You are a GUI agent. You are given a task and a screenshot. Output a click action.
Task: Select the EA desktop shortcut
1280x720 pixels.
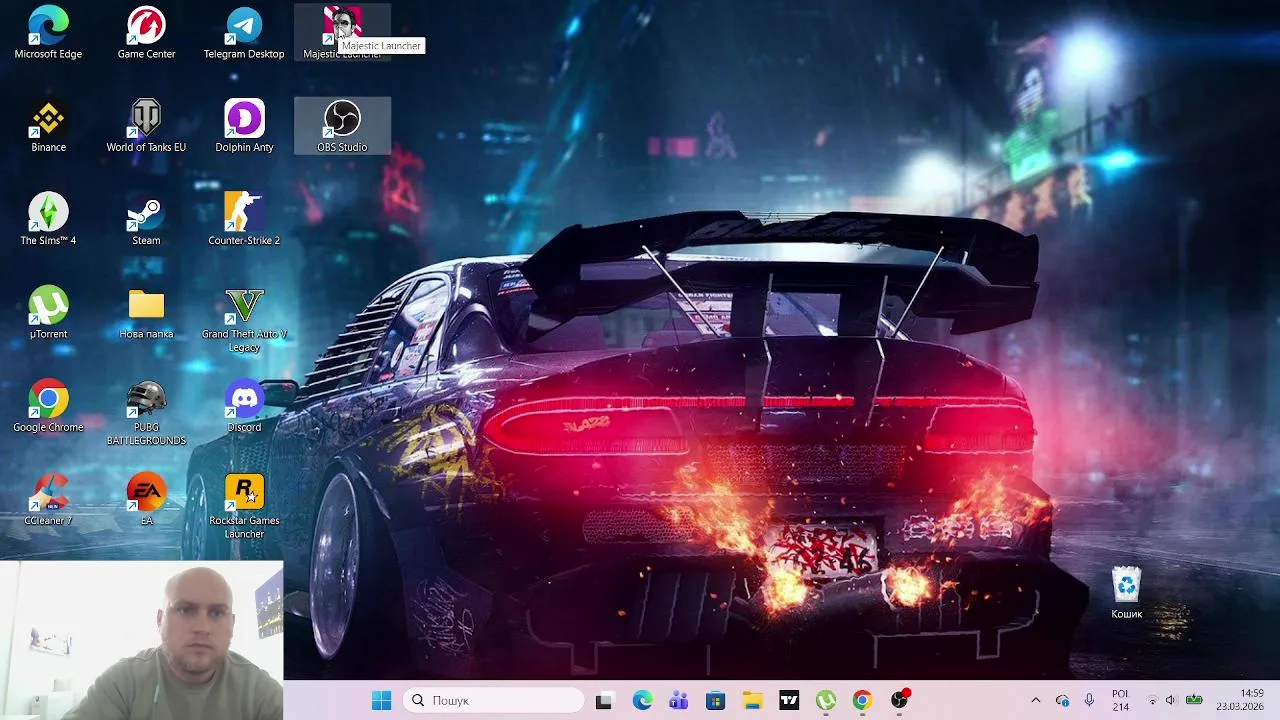146,498
